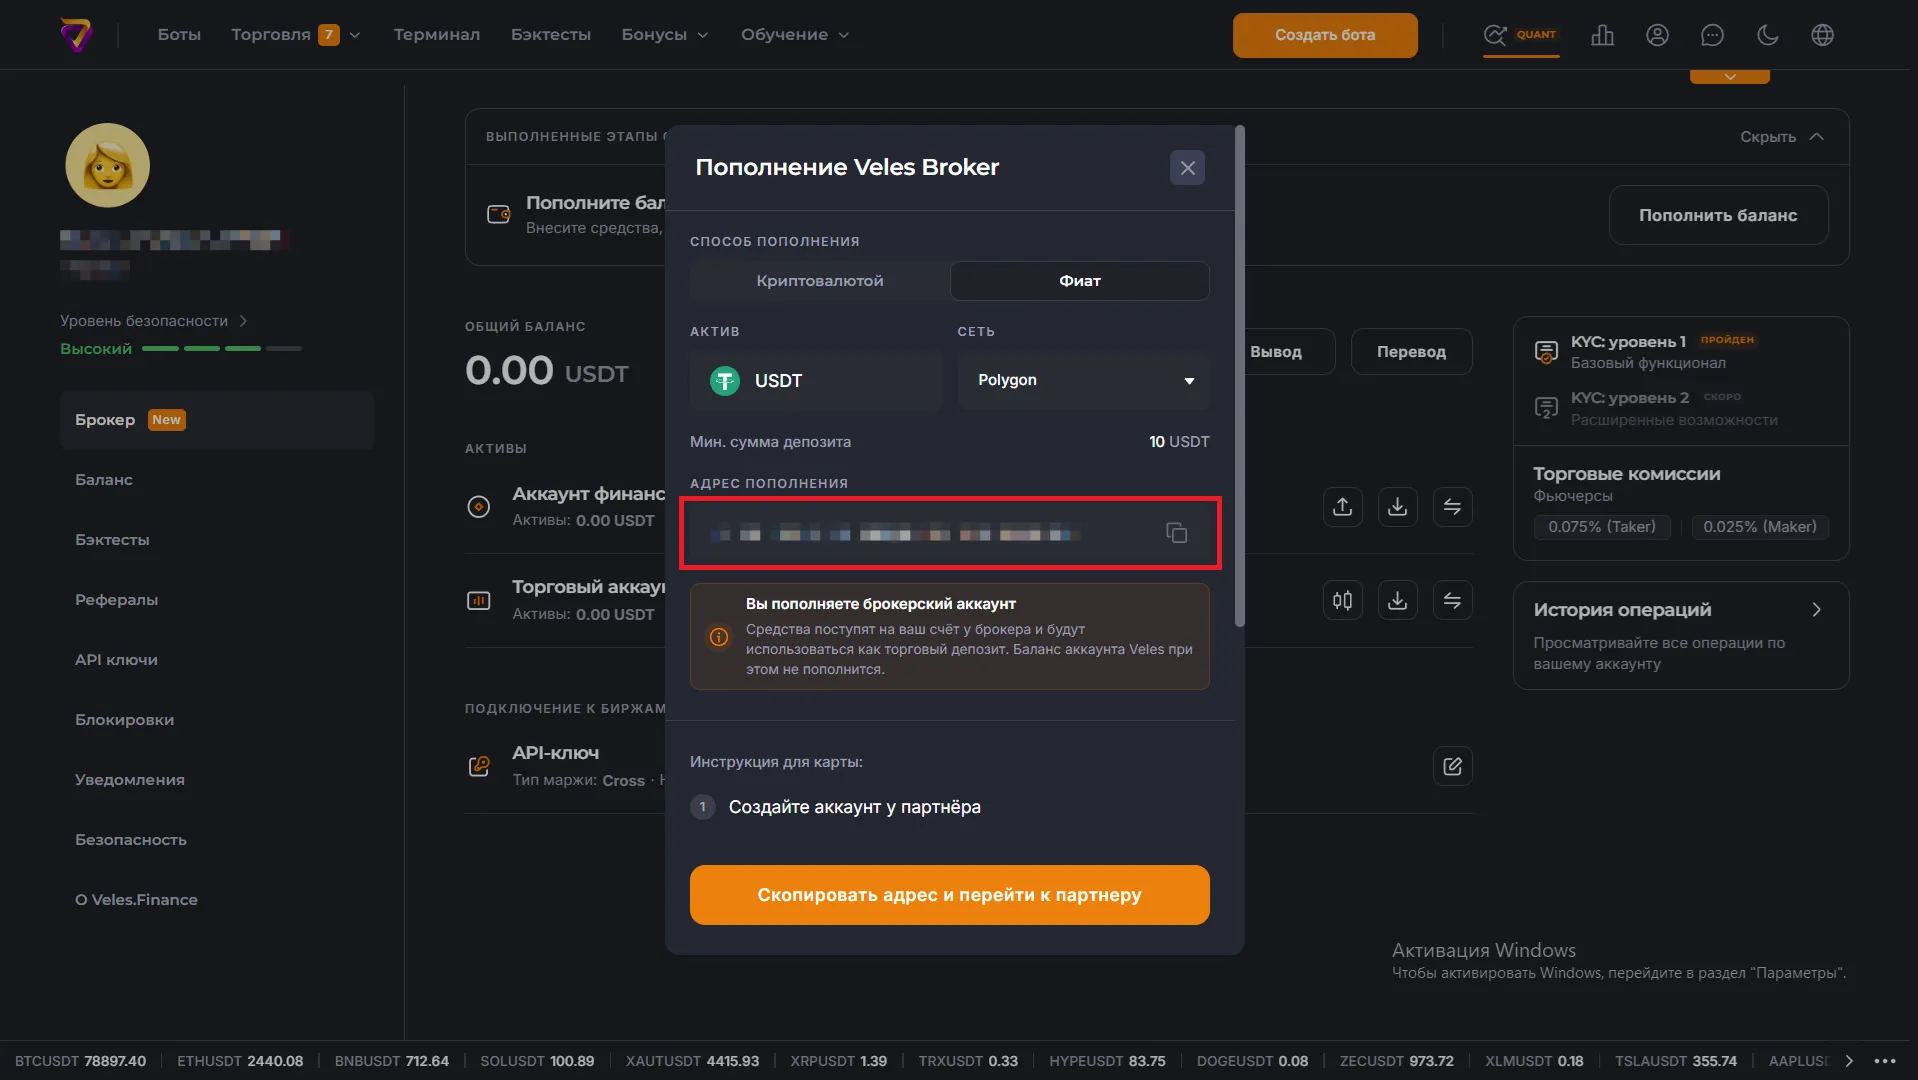Click the user avatar picture
The height and width of the screenshot is (1080, 1918).
[108, 165]
